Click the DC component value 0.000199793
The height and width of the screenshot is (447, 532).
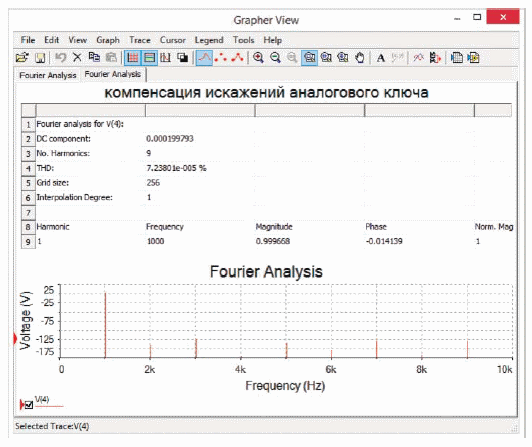[x=170, y=139]
